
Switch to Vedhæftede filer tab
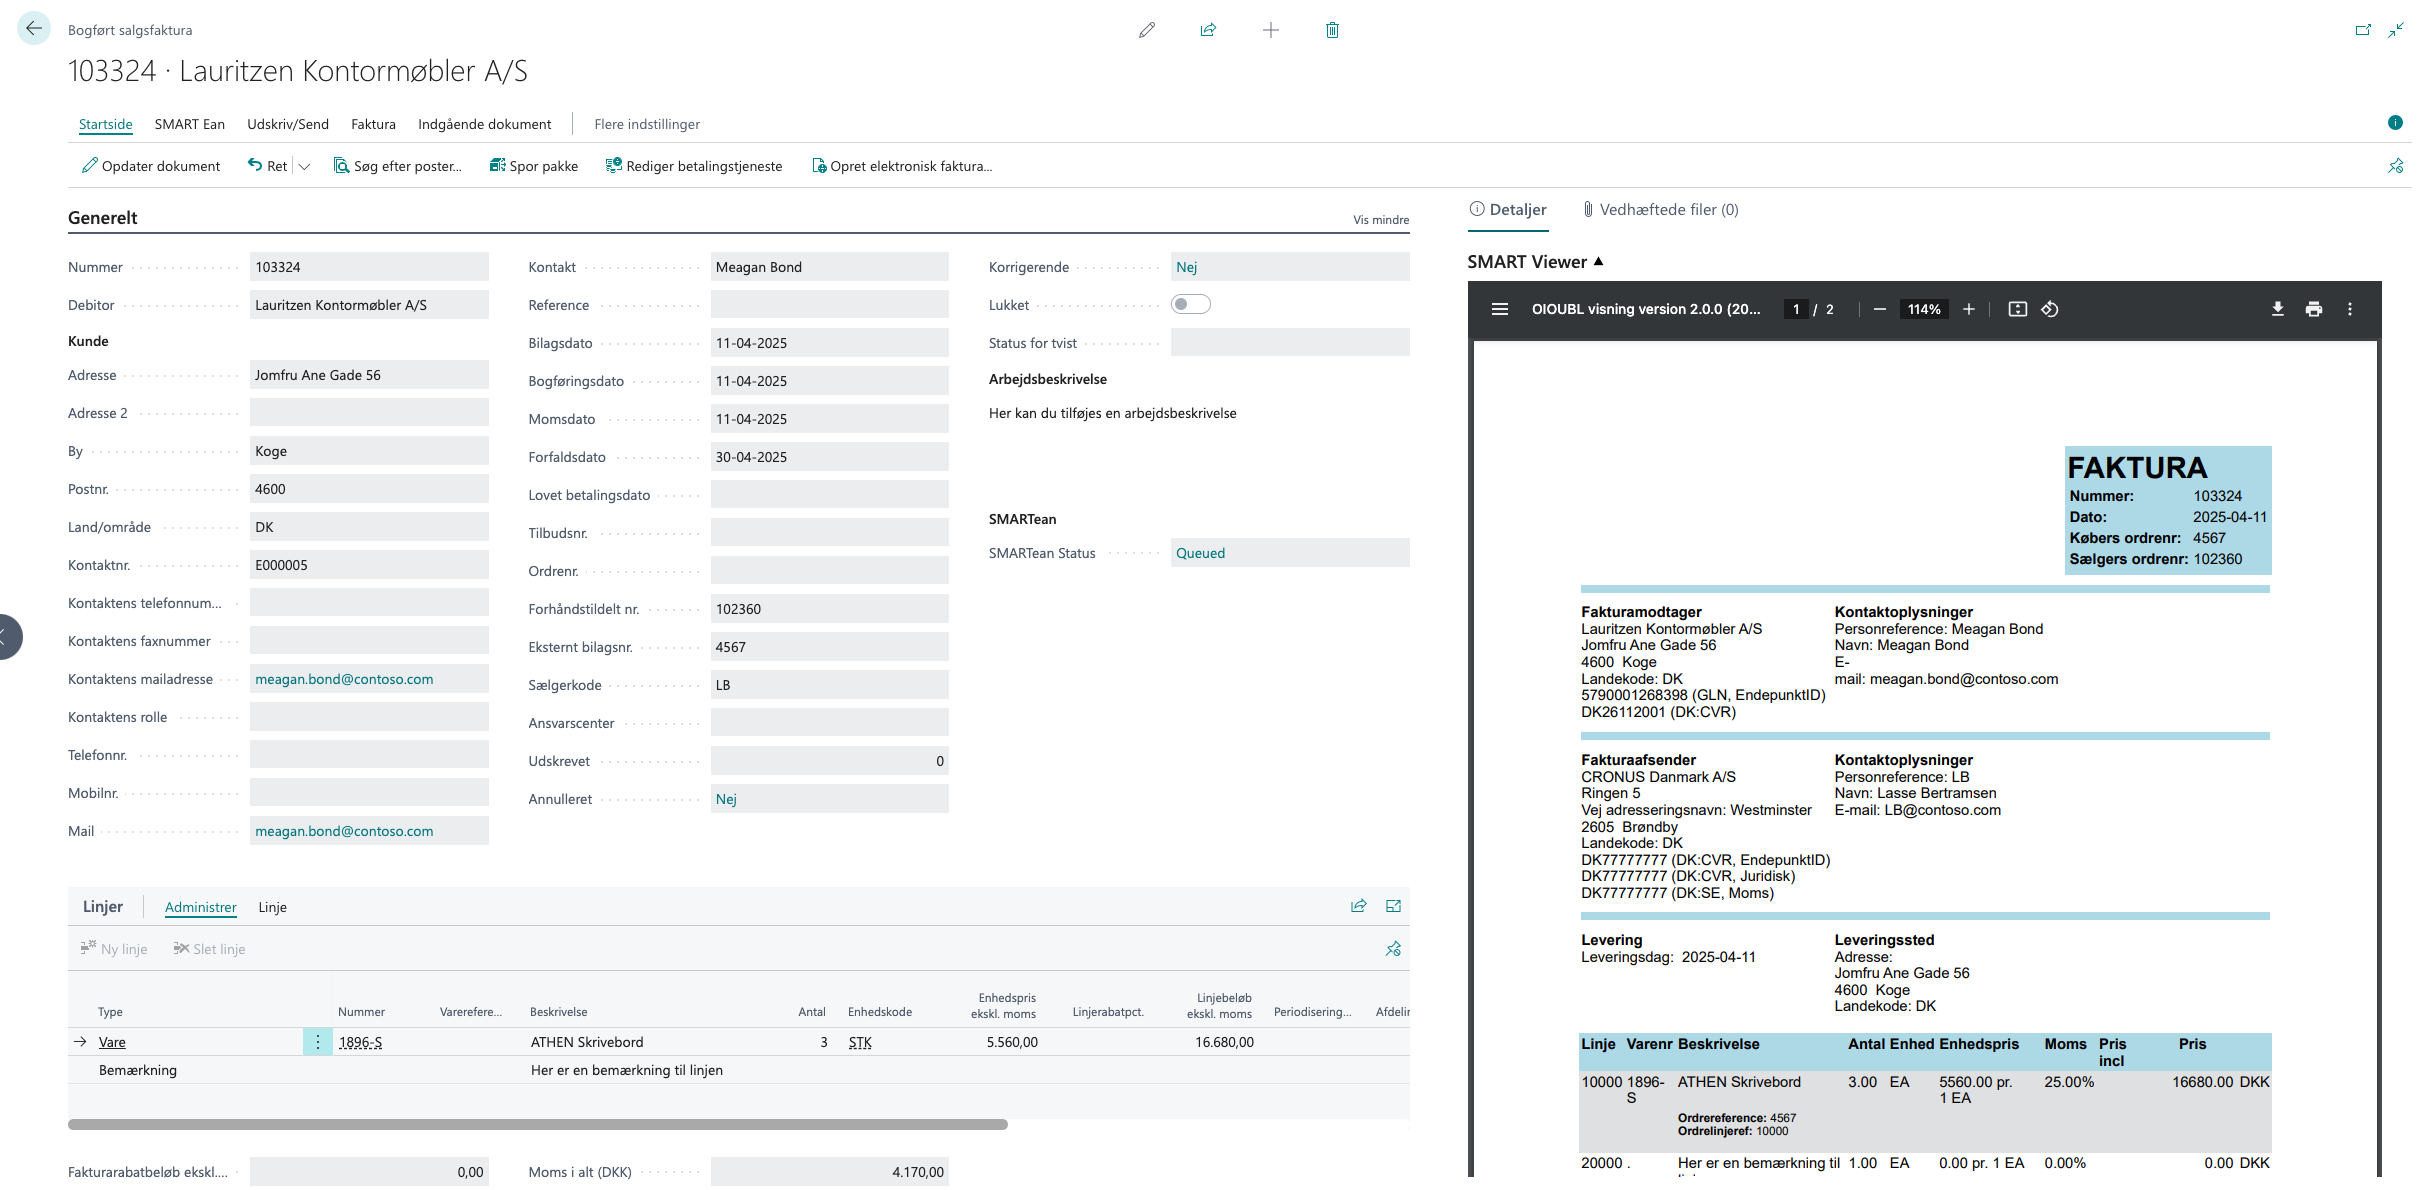(x=1660, y=209)
